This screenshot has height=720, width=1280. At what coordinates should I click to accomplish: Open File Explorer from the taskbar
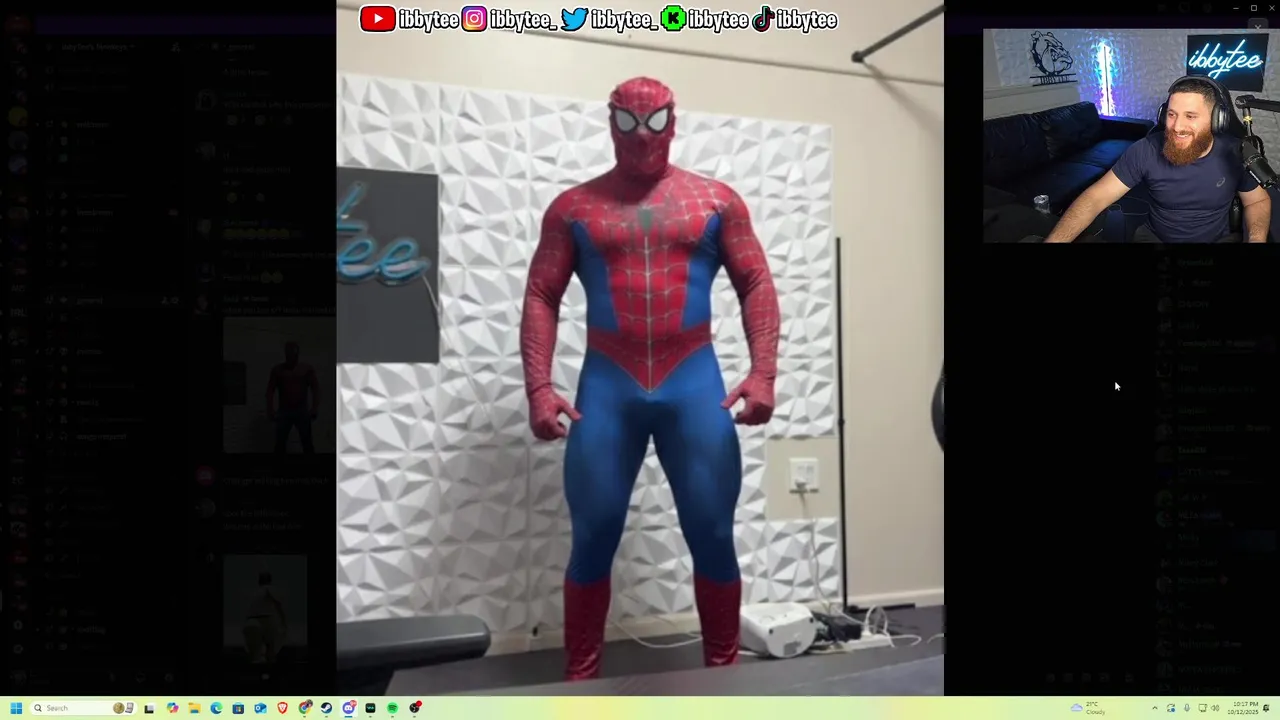(194, 708)
